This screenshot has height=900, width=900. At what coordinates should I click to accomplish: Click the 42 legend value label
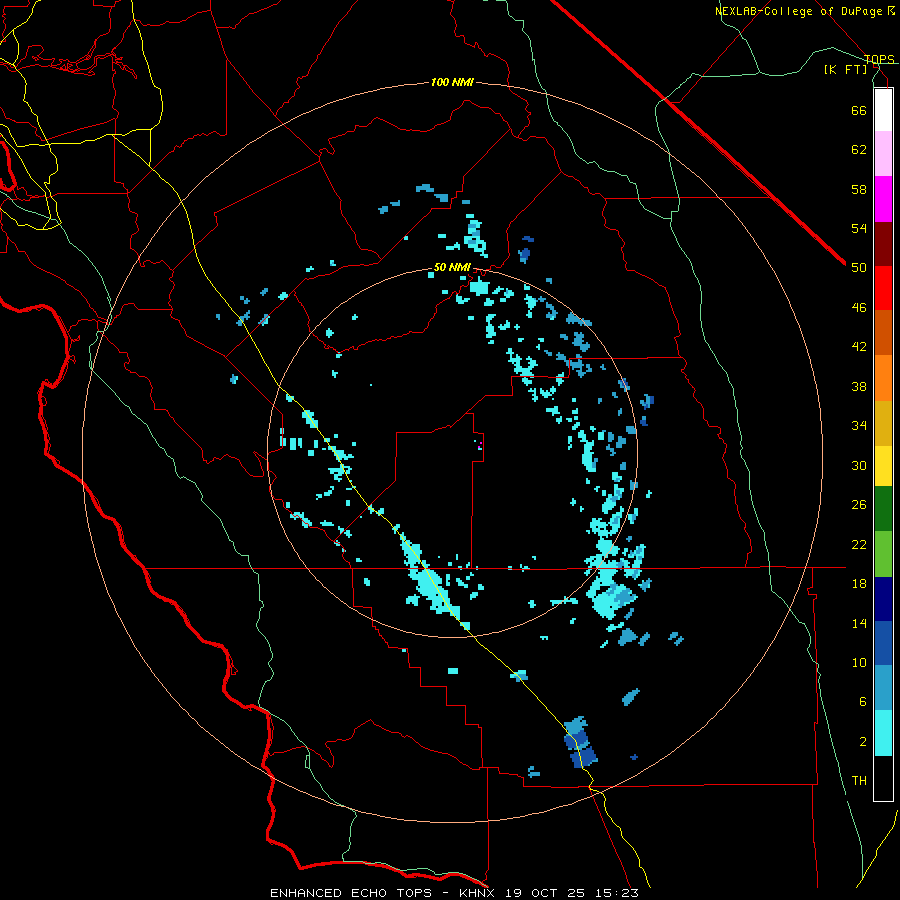coord(859,347)
